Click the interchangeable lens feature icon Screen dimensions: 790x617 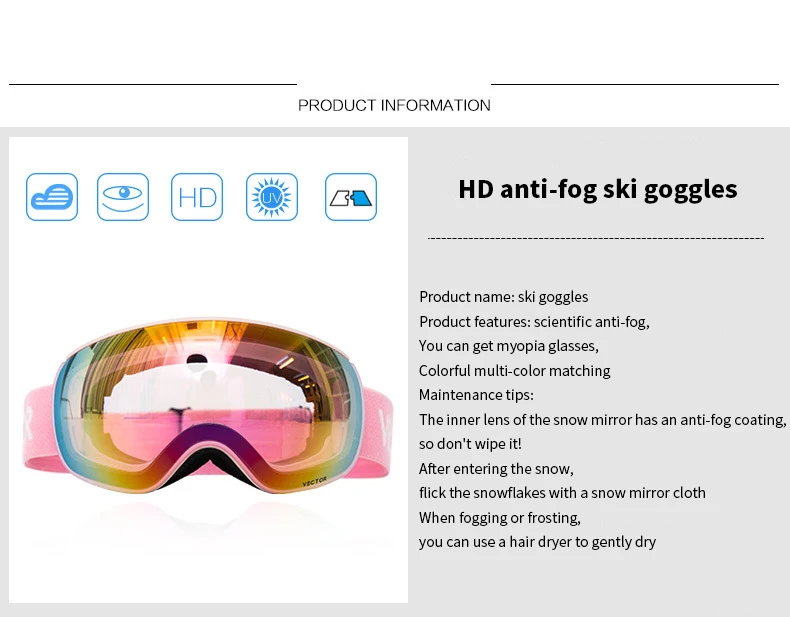point(351,197)
